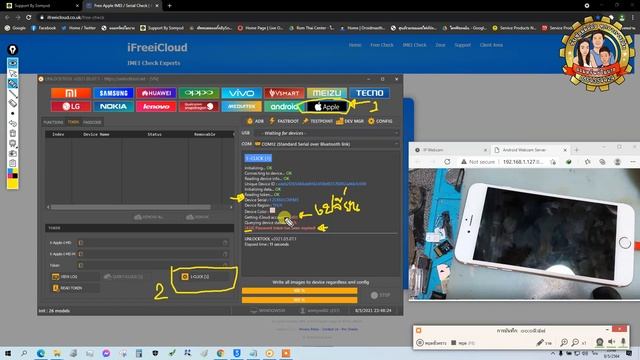The height and width of the screenshot is (360, 640).
Task: Select the MediaTek brand tile
Action: [x=242, y=107]
